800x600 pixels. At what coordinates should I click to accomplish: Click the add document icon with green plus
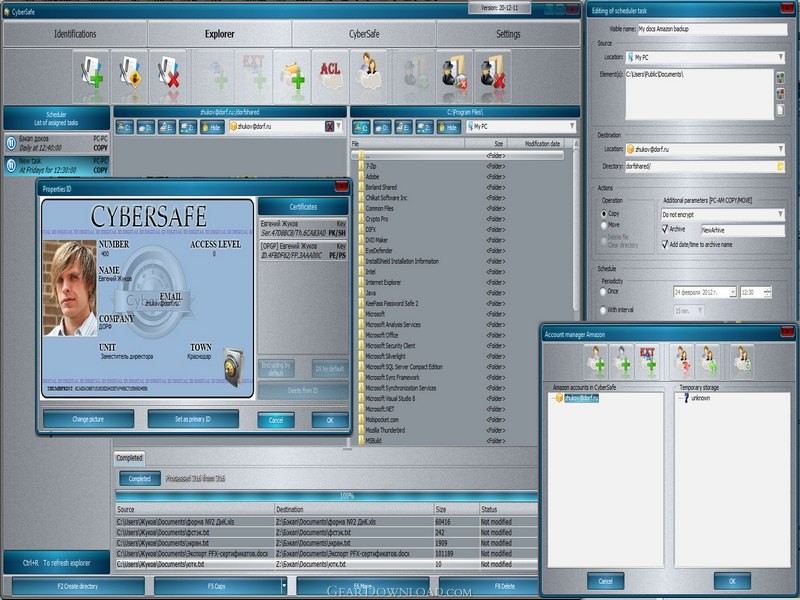point(91,77)
